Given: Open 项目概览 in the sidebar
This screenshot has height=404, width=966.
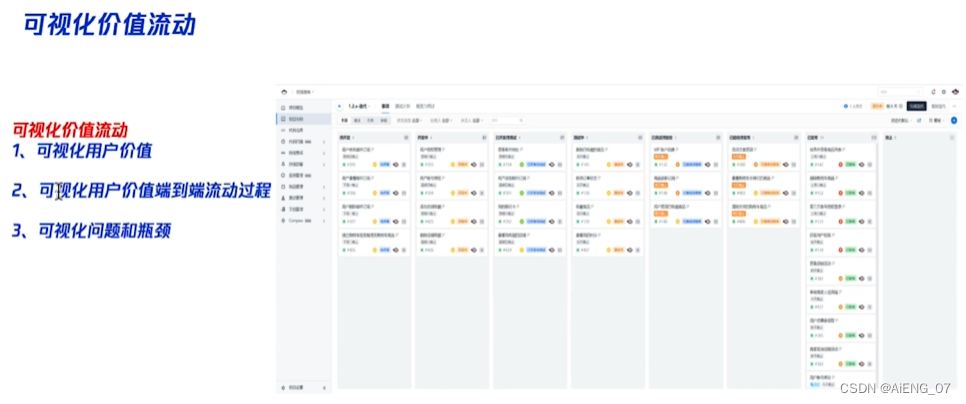Looking at the screenshot, I should [x=298, y=108].
